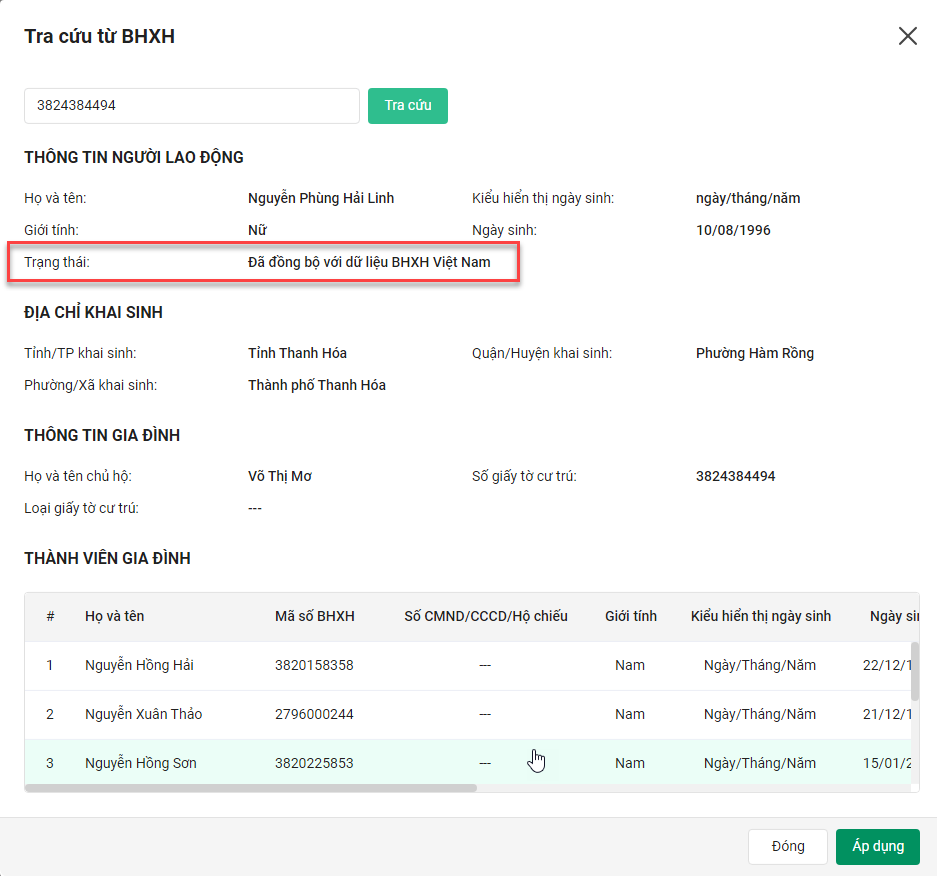This screenshot has height=876, width=937.
Task: Select the row for Nguyễn Hồng Sơn
Action: 468,762
